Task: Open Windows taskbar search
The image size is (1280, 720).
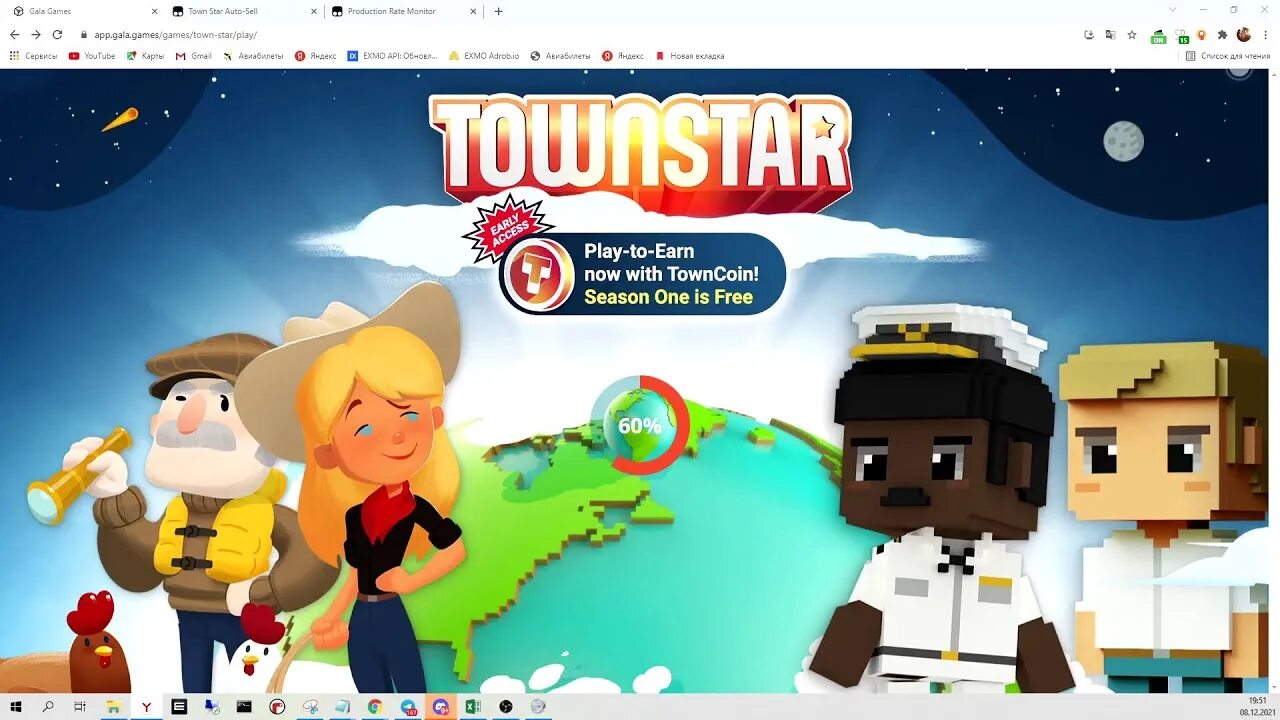Action: pyautogui.click(x=48, y=706)
